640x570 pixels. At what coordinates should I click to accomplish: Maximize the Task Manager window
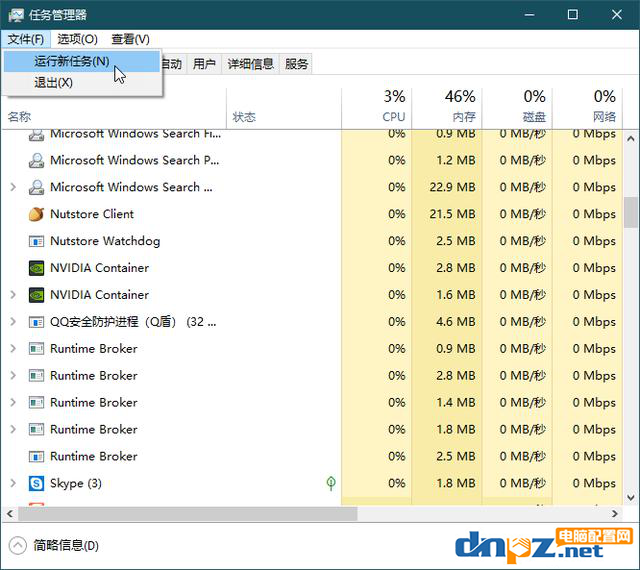(573, 15)
